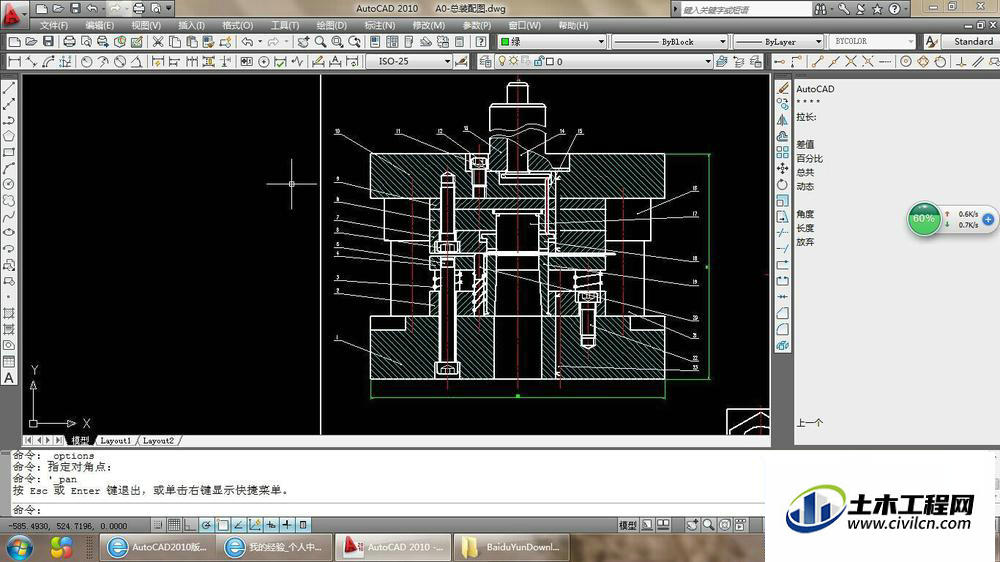
Task: Select the Rectangle draw tool
Action: pos(9,152)
